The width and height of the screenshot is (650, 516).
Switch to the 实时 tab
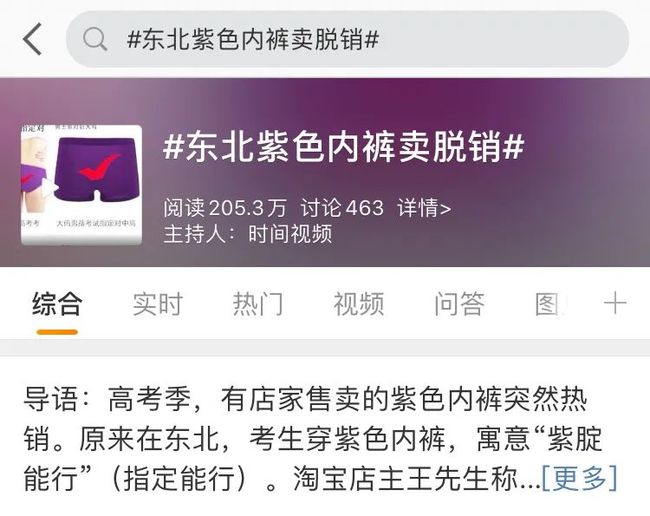158,304
